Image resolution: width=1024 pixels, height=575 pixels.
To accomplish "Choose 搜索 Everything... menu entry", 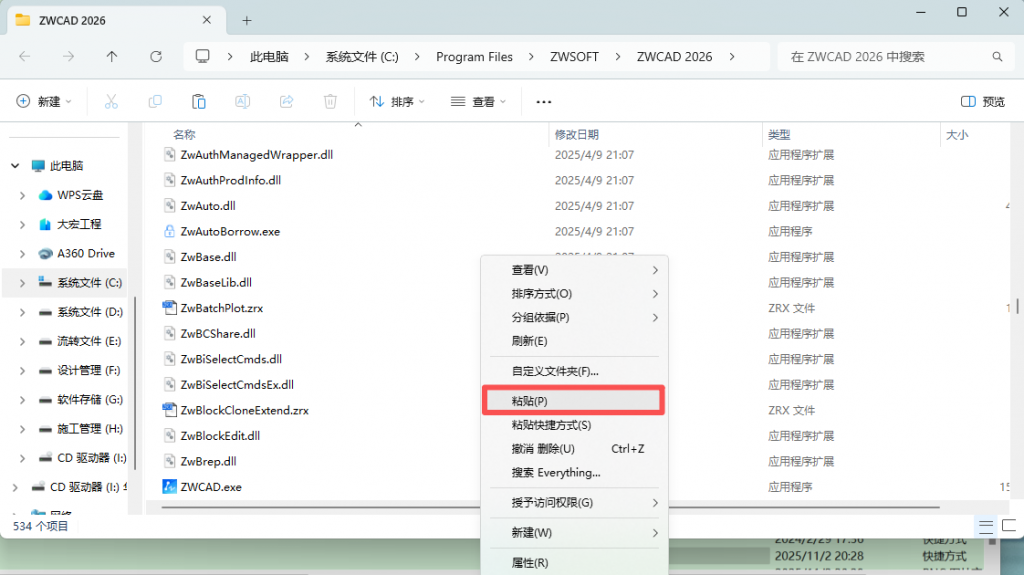I will click(x=575, y=472).
